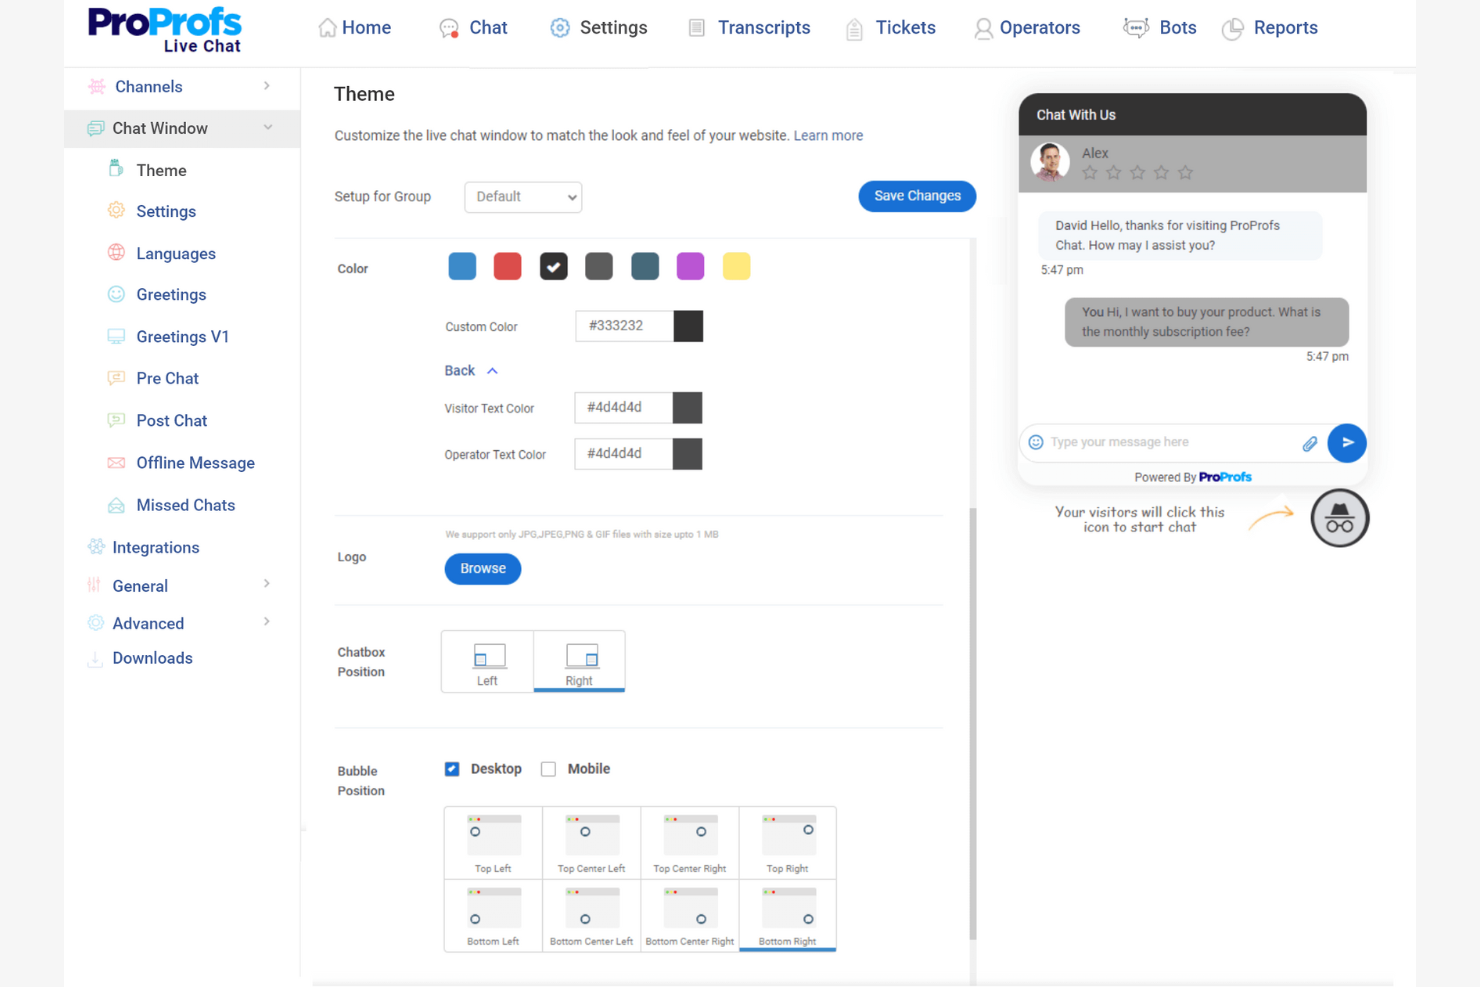Pick the blue color swatch

point(462,266)
